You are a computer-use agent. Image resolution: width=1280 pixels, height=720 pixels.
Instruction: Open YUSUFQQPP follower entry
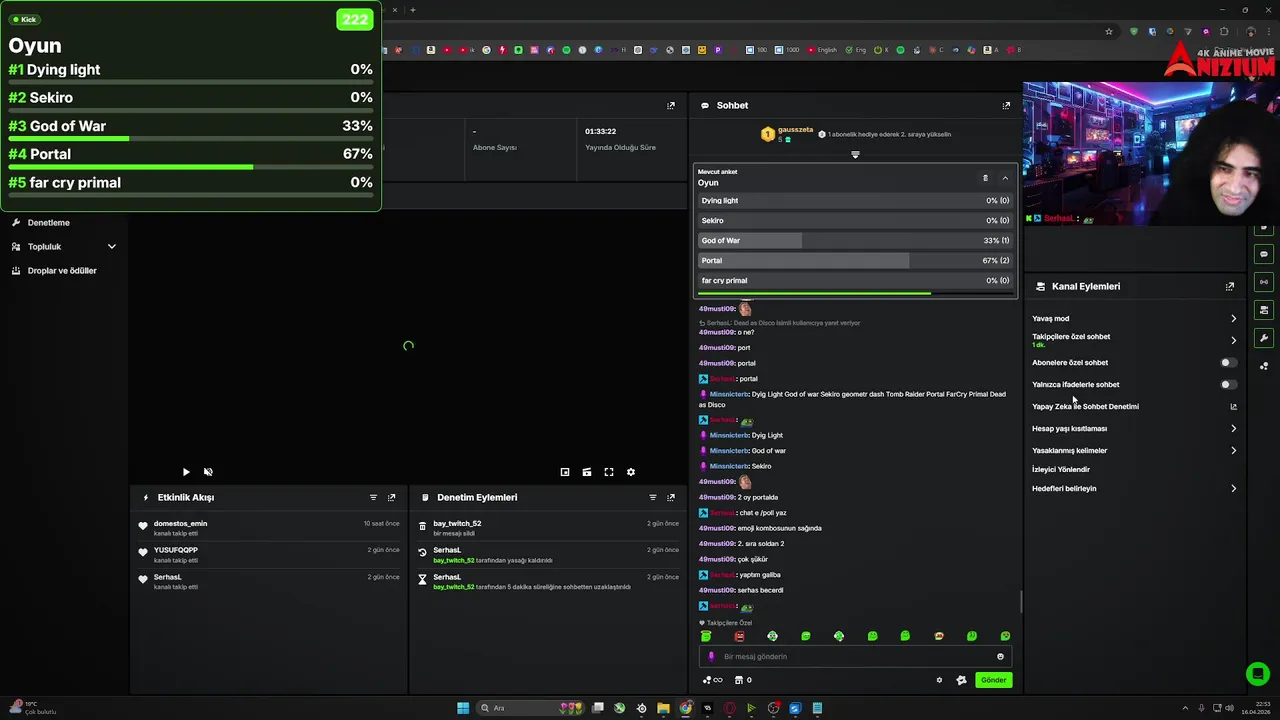pyautogui.click(x=269, y=554)
